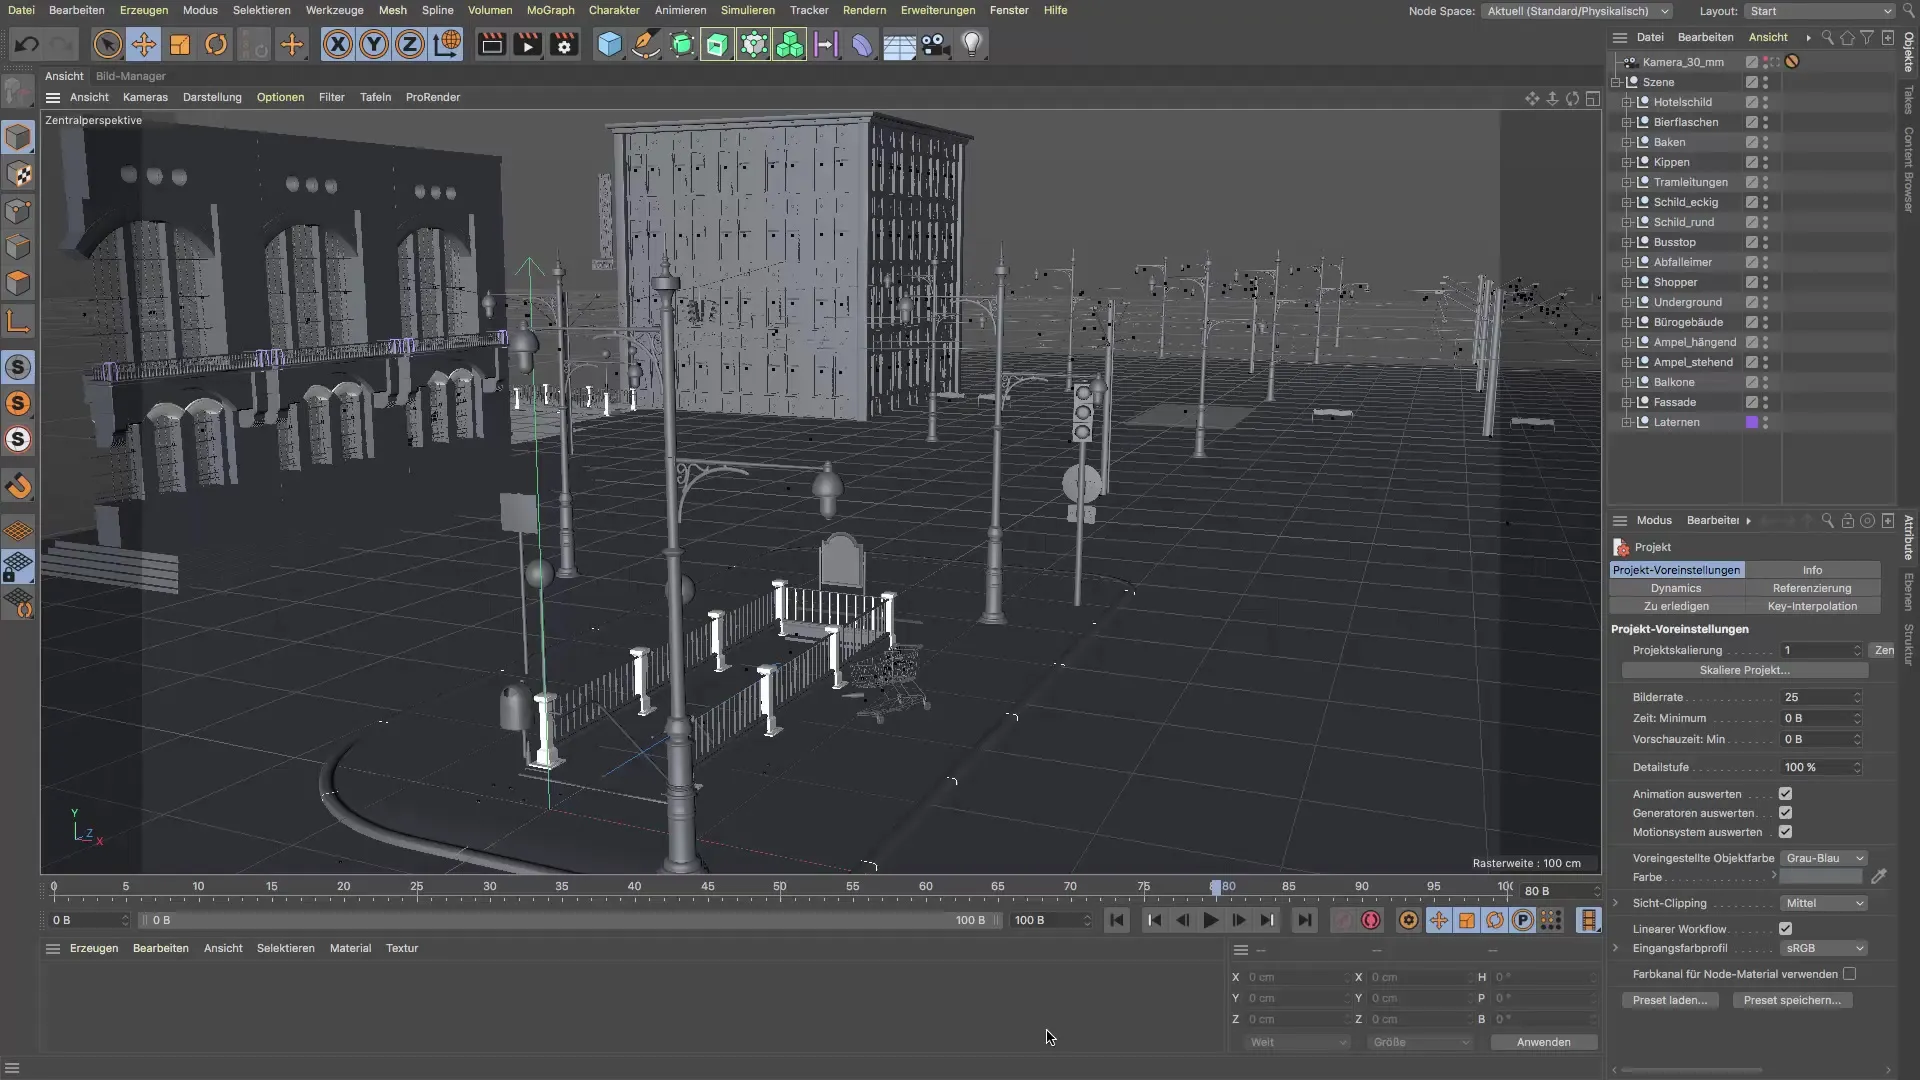Click the Record Keyframe red button
Image resolution: width=1920 pixels, height=1080 pixels.
pos(1342,920)
